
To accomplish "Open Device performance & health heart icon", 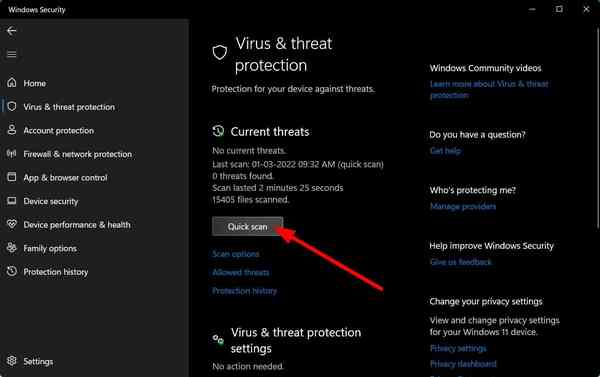I will tap(12, 224).
